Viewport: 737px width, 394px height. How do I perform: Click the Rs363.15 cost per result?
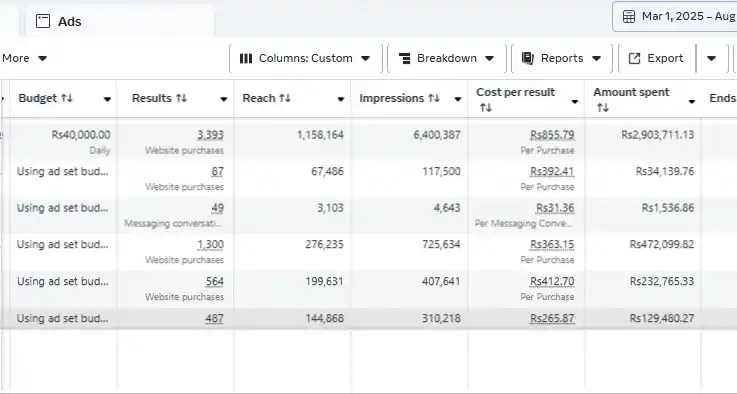[x=552, y=245]
